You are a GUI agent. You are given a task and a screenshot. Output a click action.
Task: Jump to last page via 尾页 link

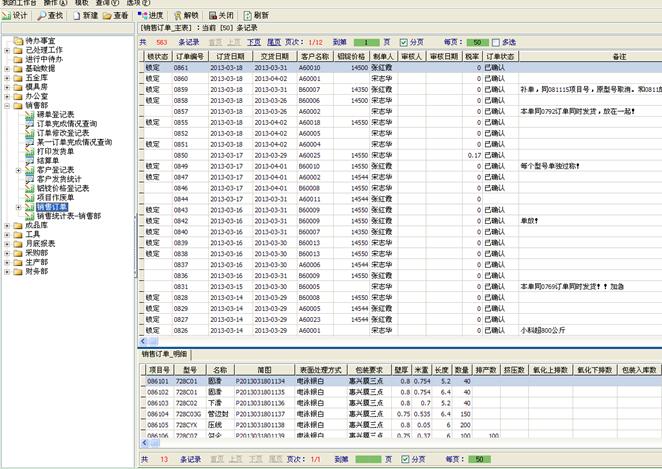[275, 42]
